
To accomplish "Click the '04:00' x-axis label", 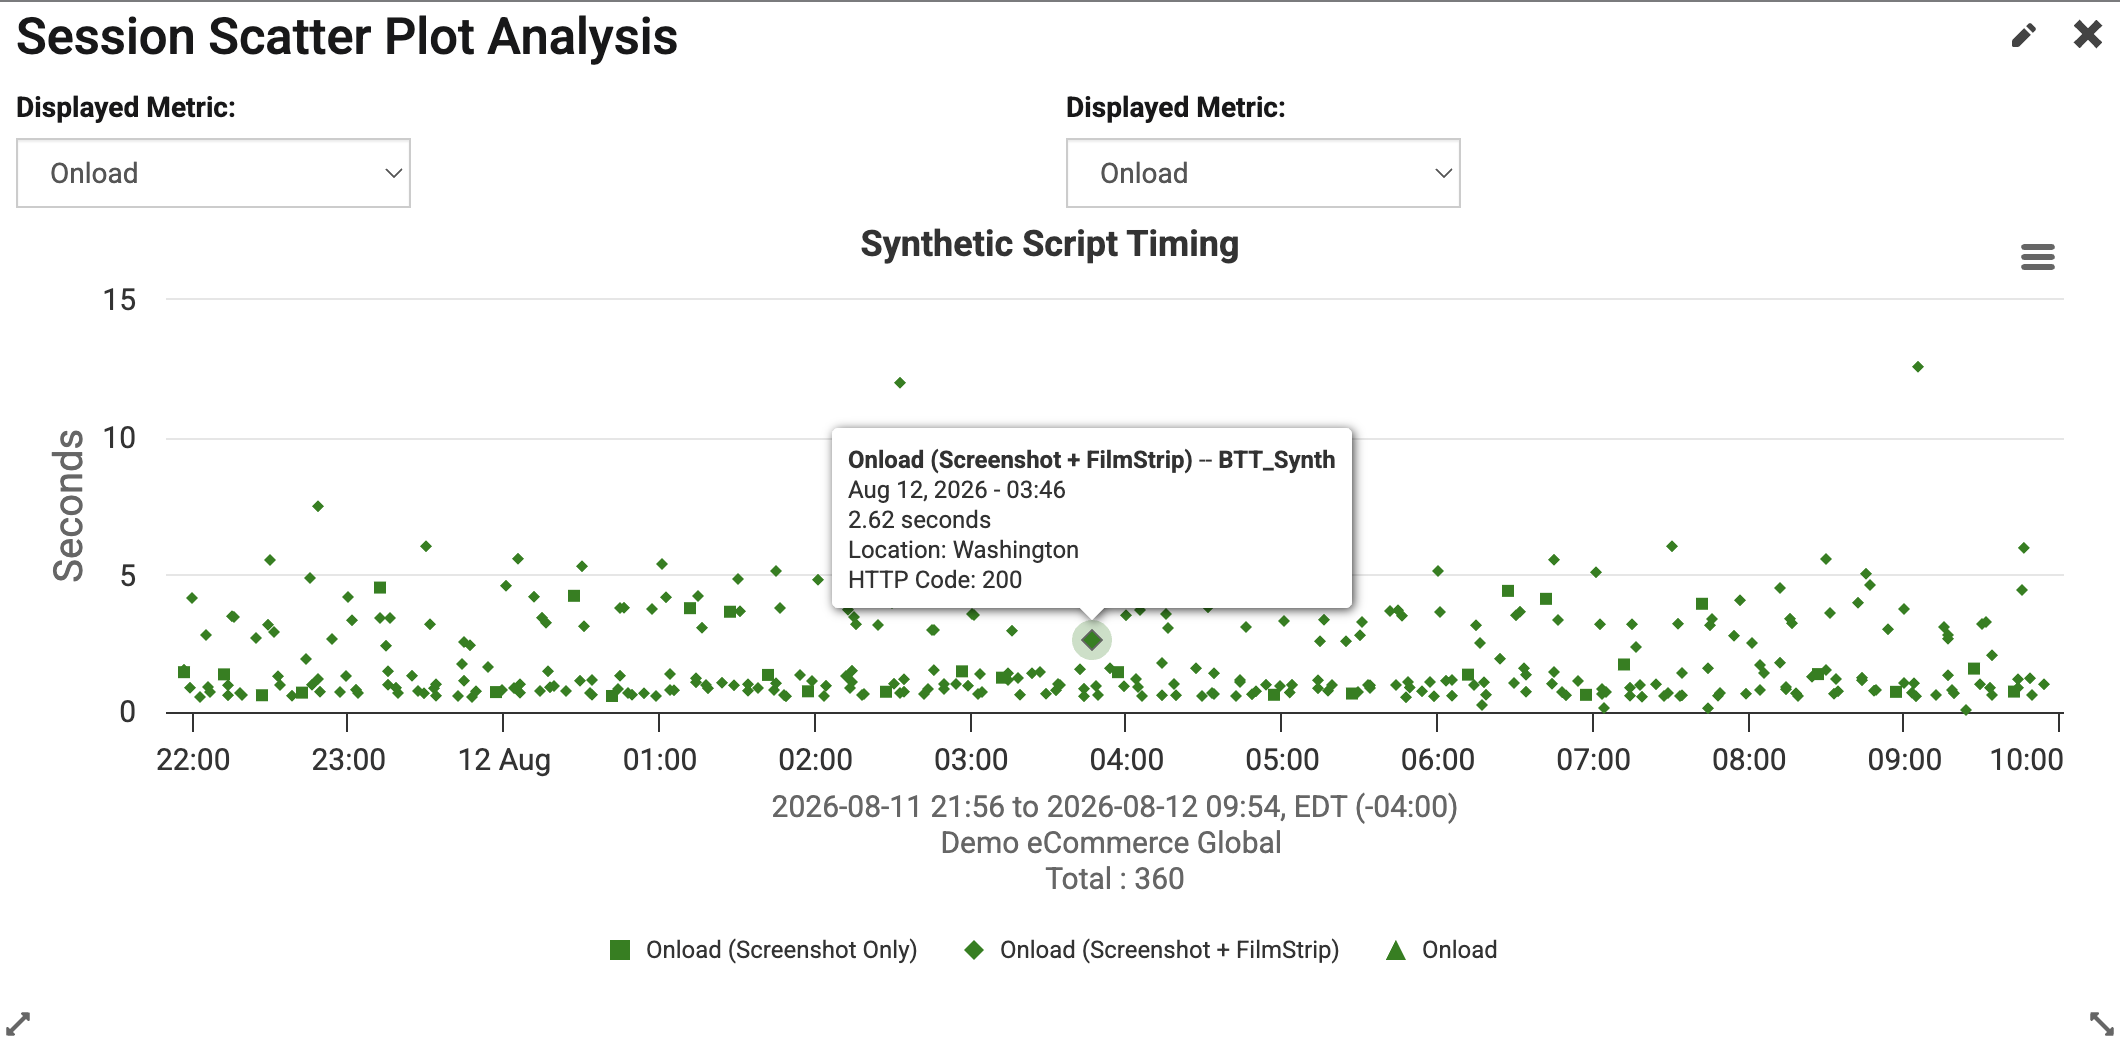I will pyautogui.click(x=1126, y=760).
